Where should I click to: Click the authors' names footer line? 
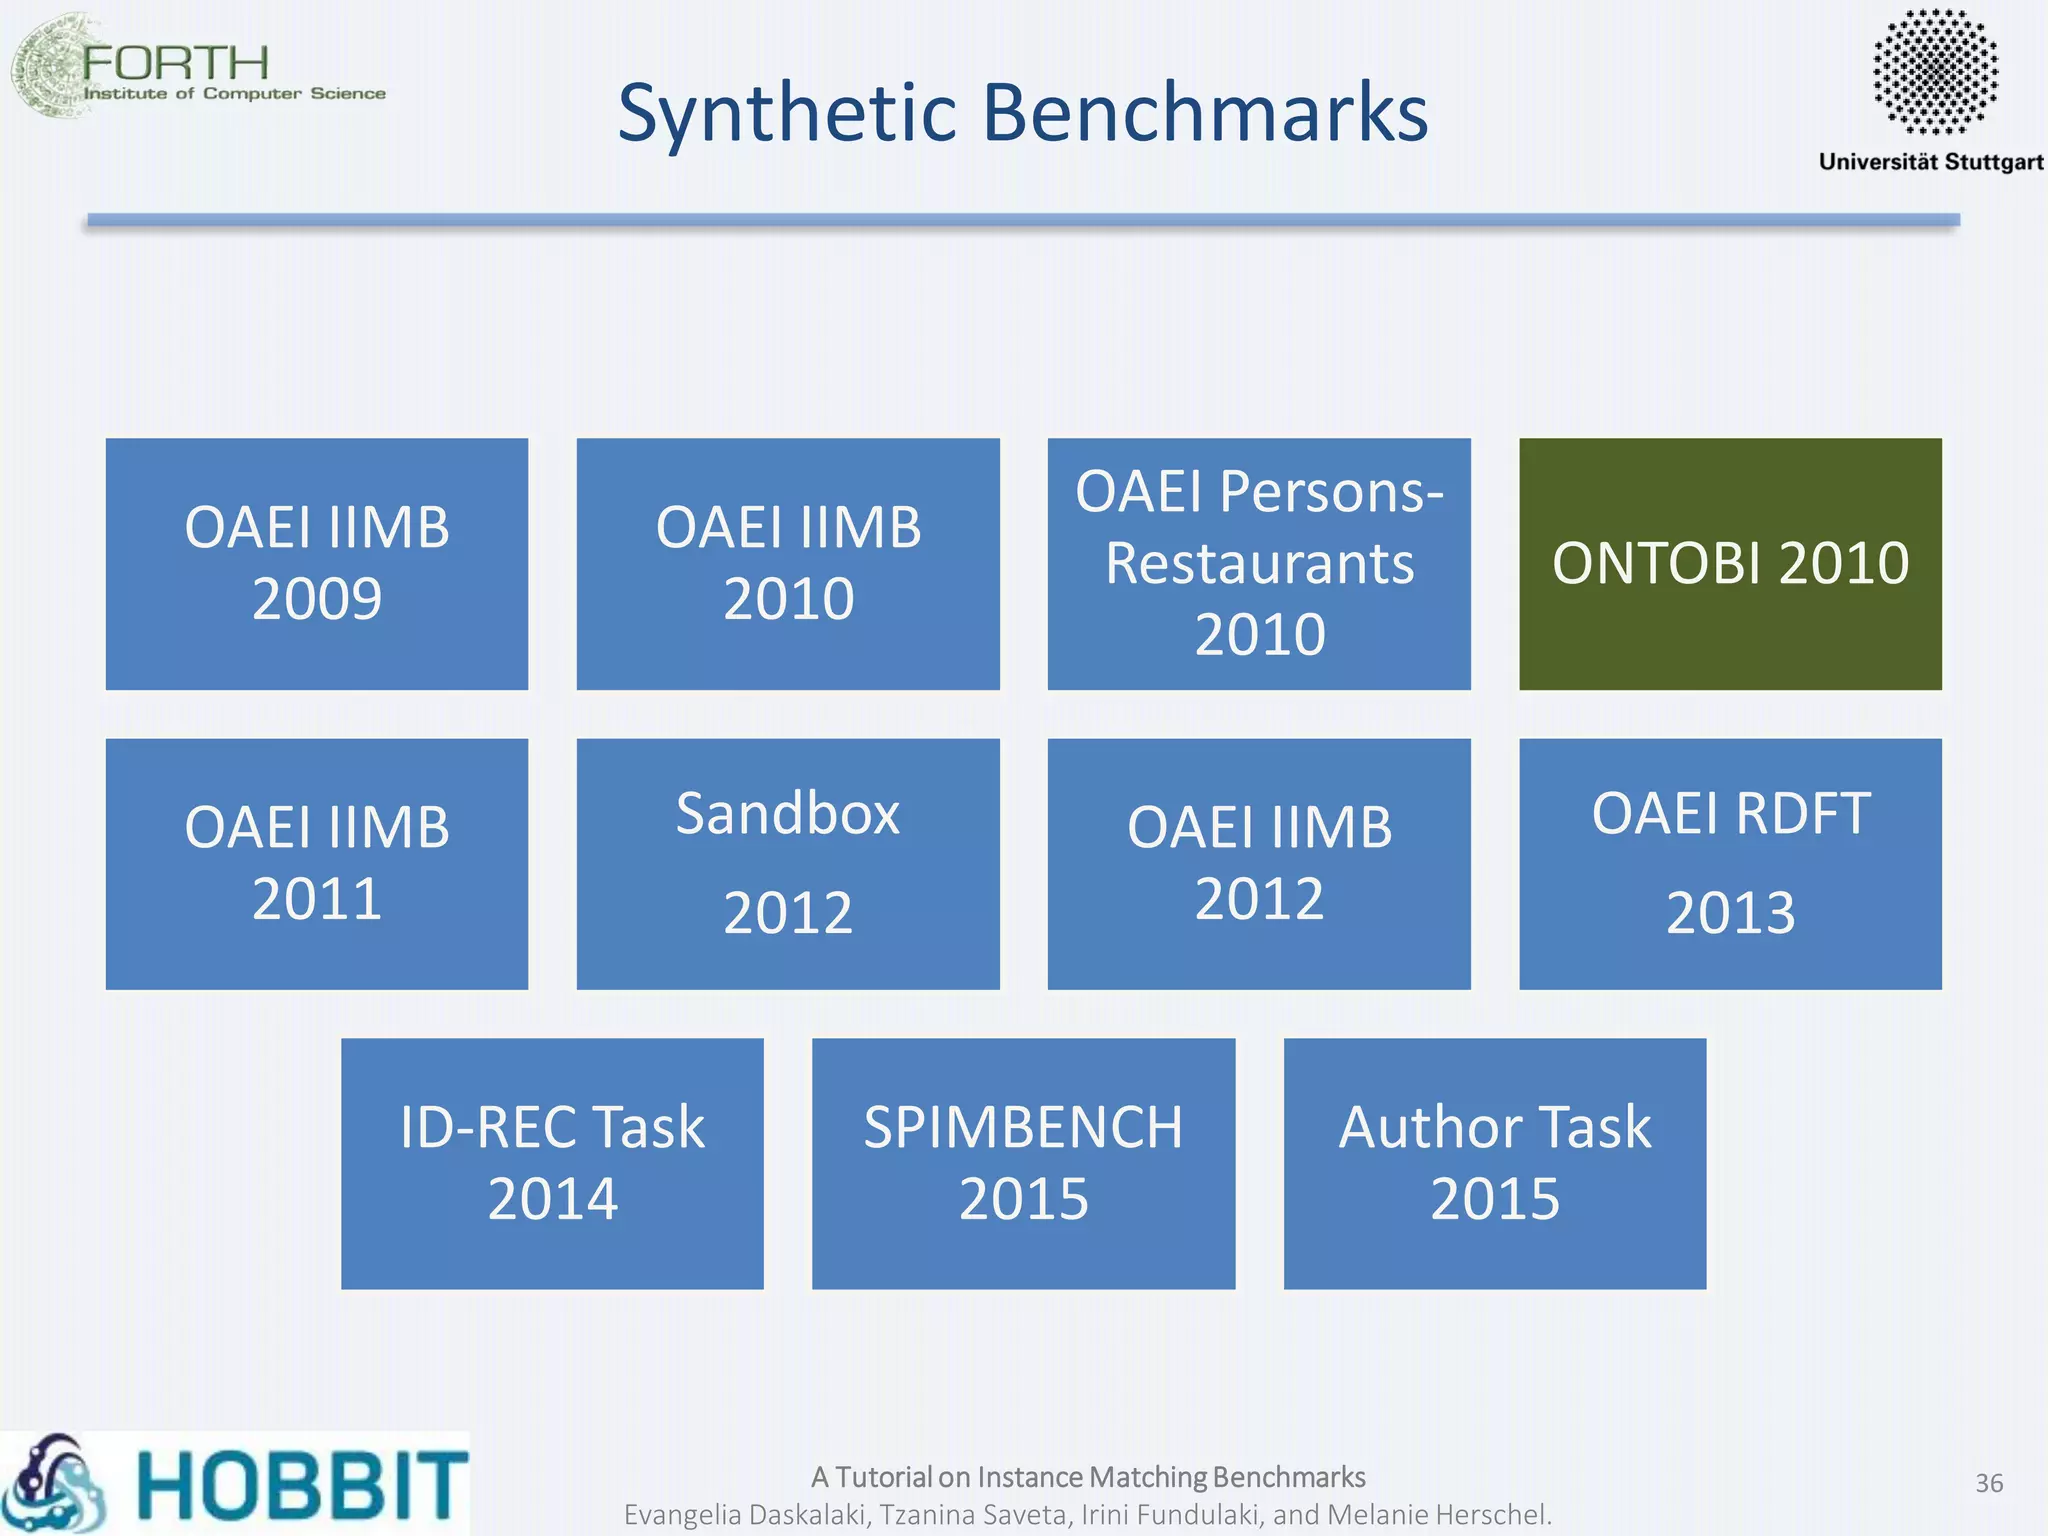tap(1088, 1515)
